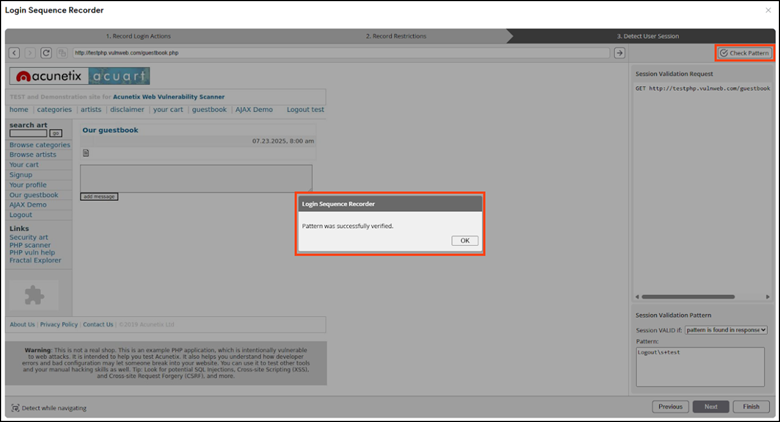Viewport: 780px width, 422px height.
Task: Click OK in the verification dialog
Action: pos(465,240)
